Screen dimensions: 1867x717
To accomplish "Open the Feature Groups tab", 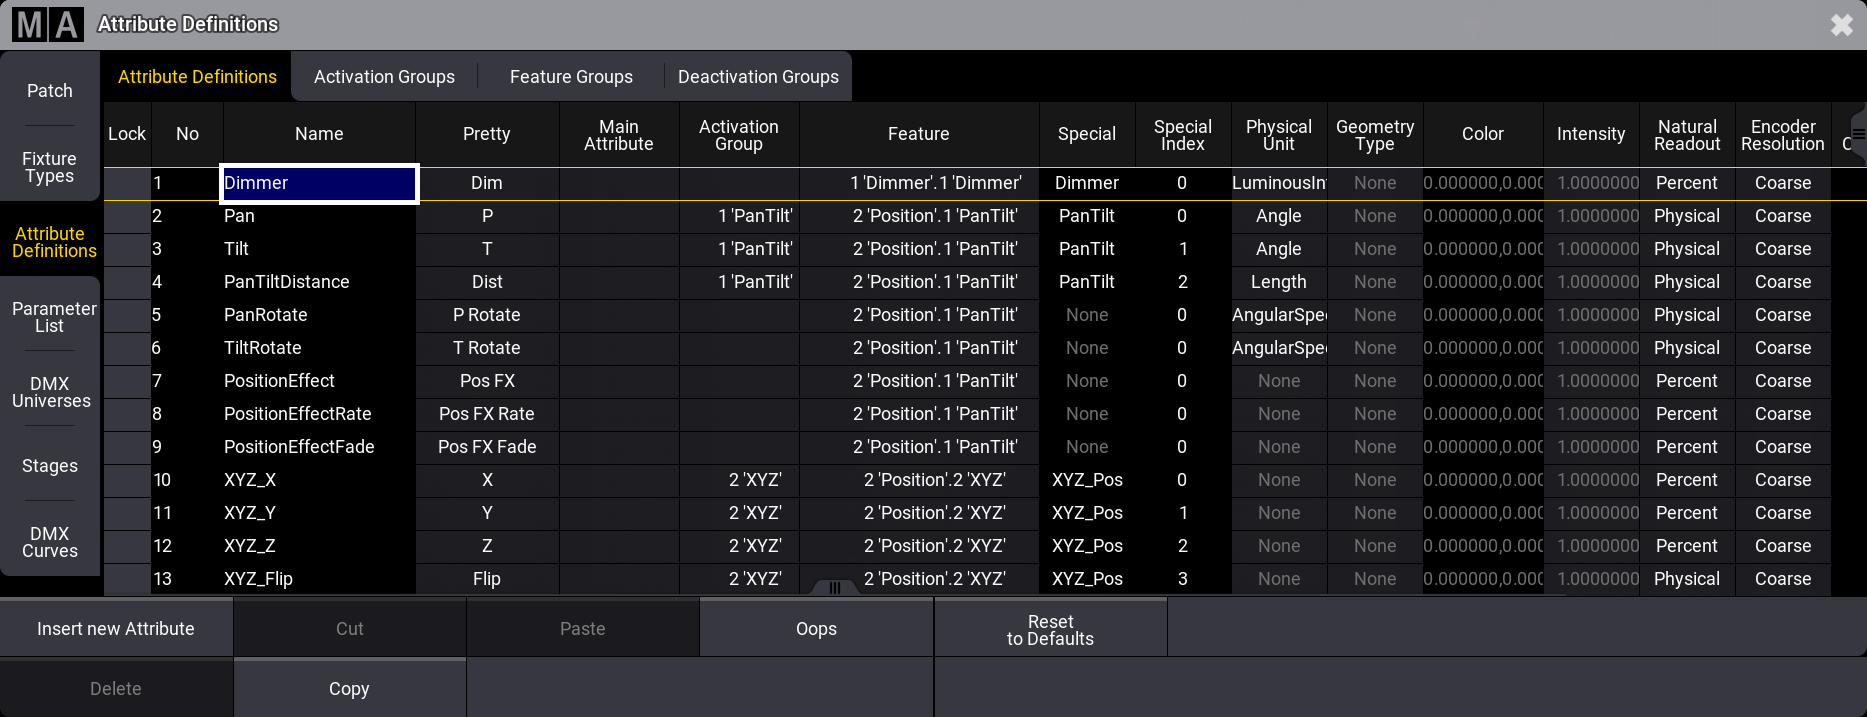I will (571, 77).
